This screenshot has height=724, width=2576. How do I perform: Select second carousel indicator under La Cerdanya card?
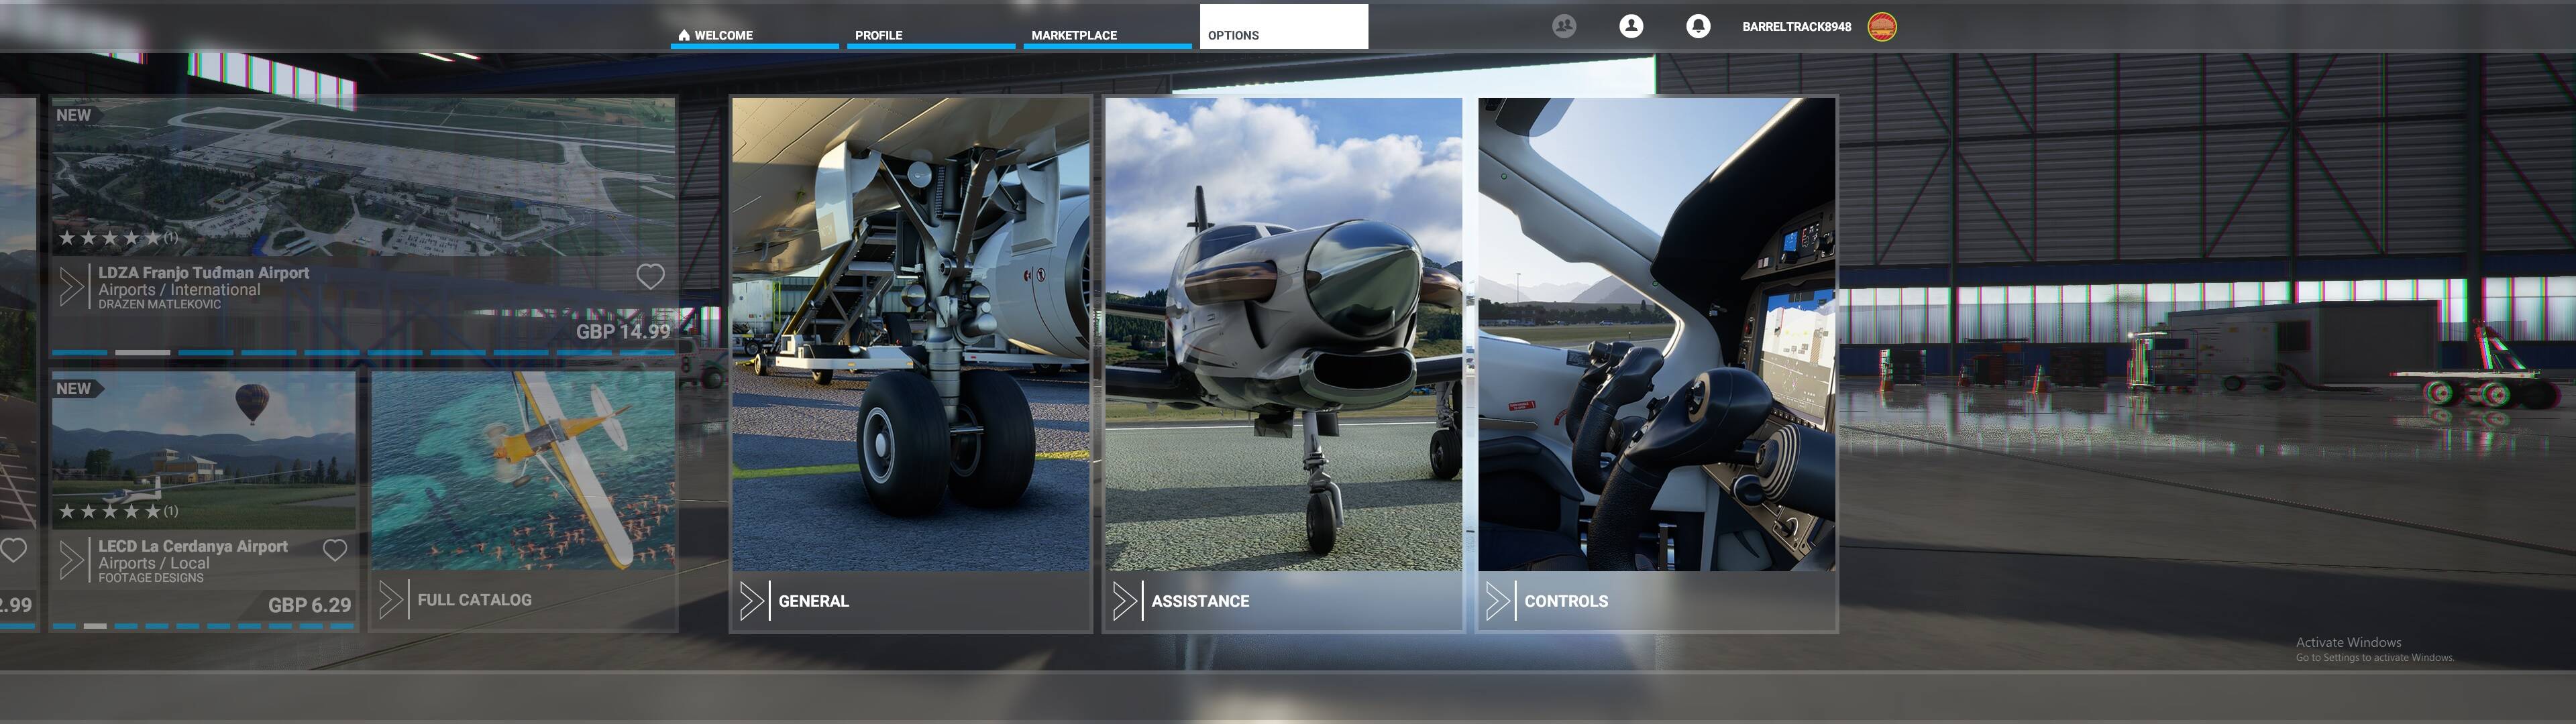(x=95, y=626)
